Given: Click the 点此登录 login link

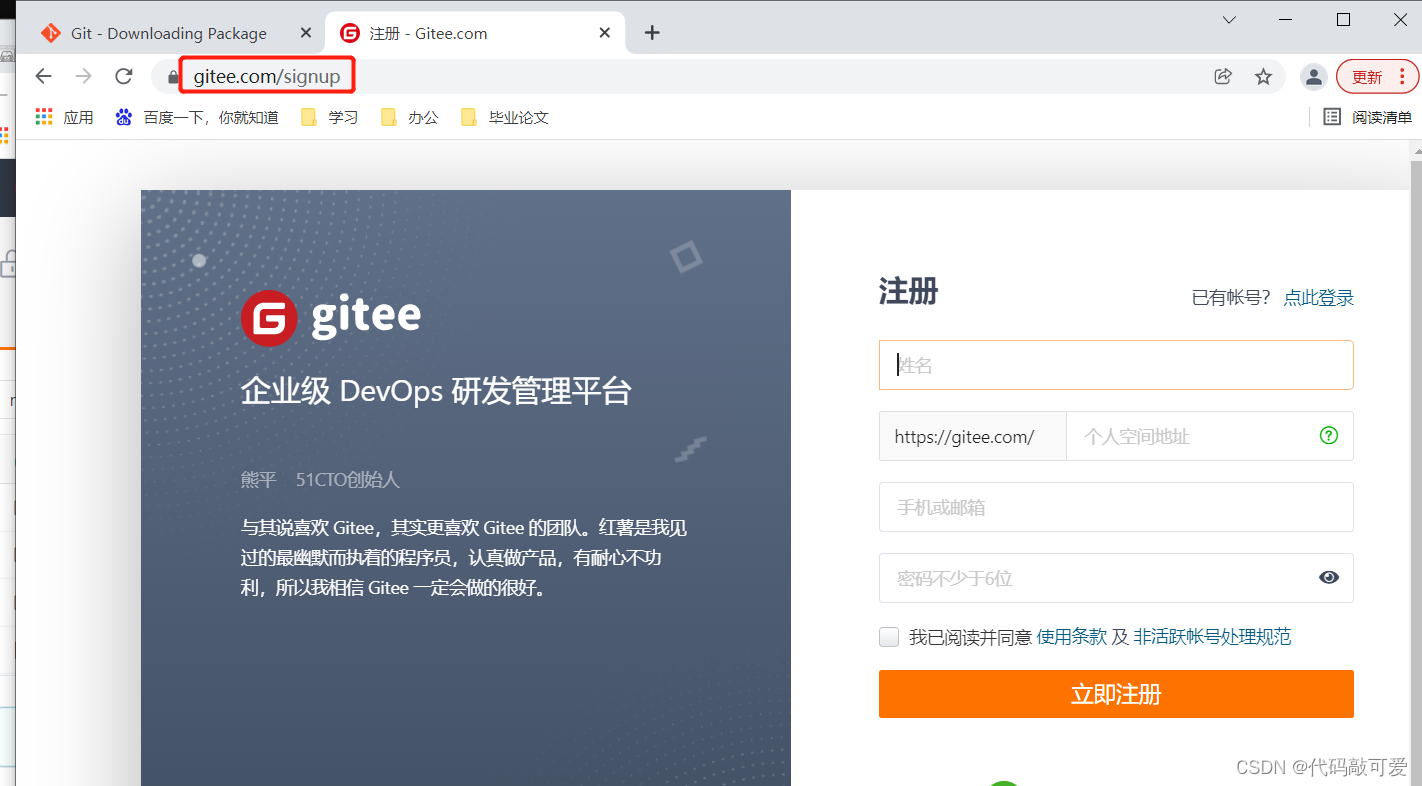Looking at the screenshot, I should [x=1319, y=297].
